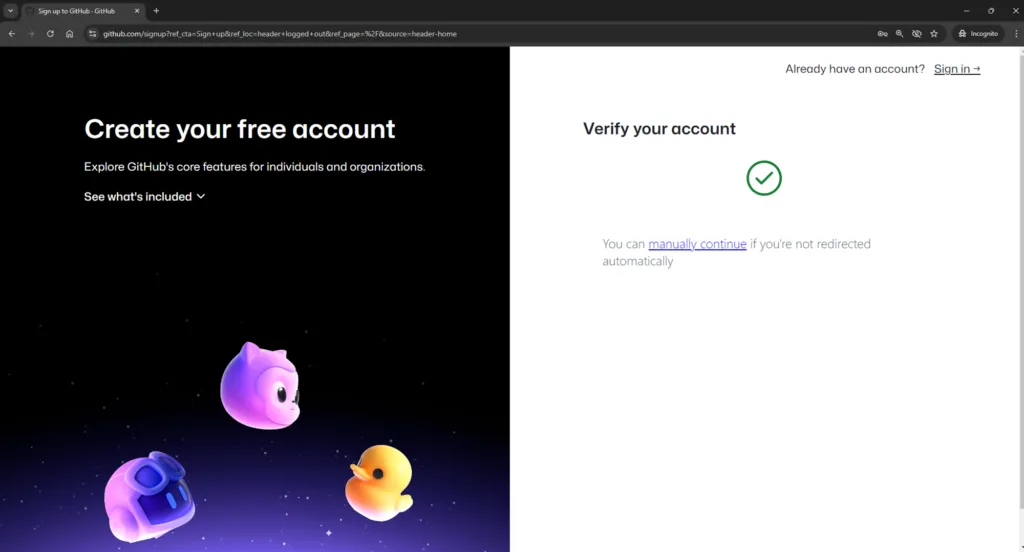Viewport: 1024px width, 552px height.
Task: Expand the See what's included section
Action: [144, 197]
